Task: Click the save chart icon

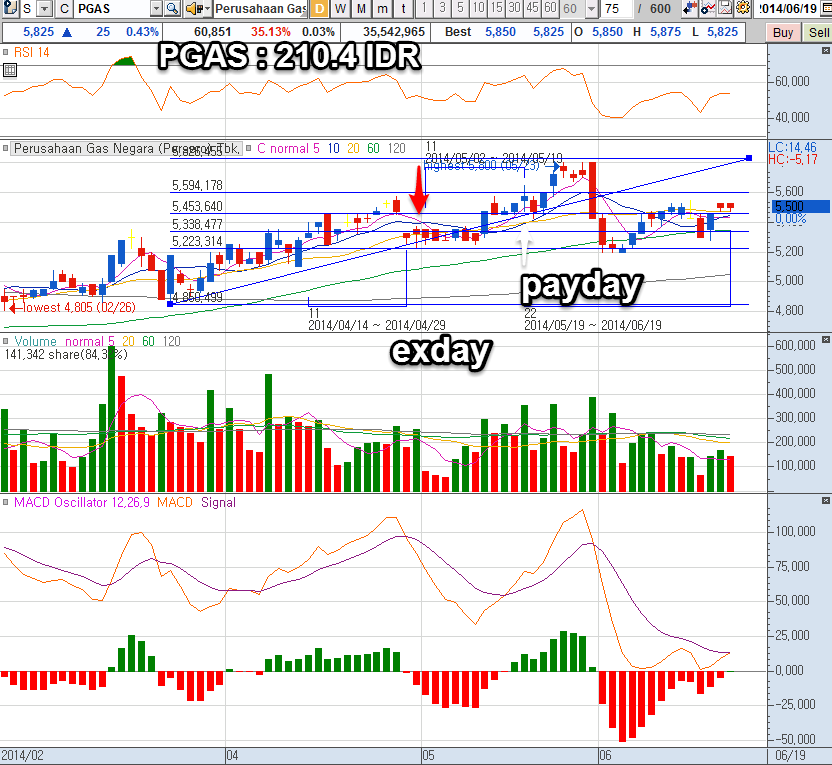Action: pos(725,8)
